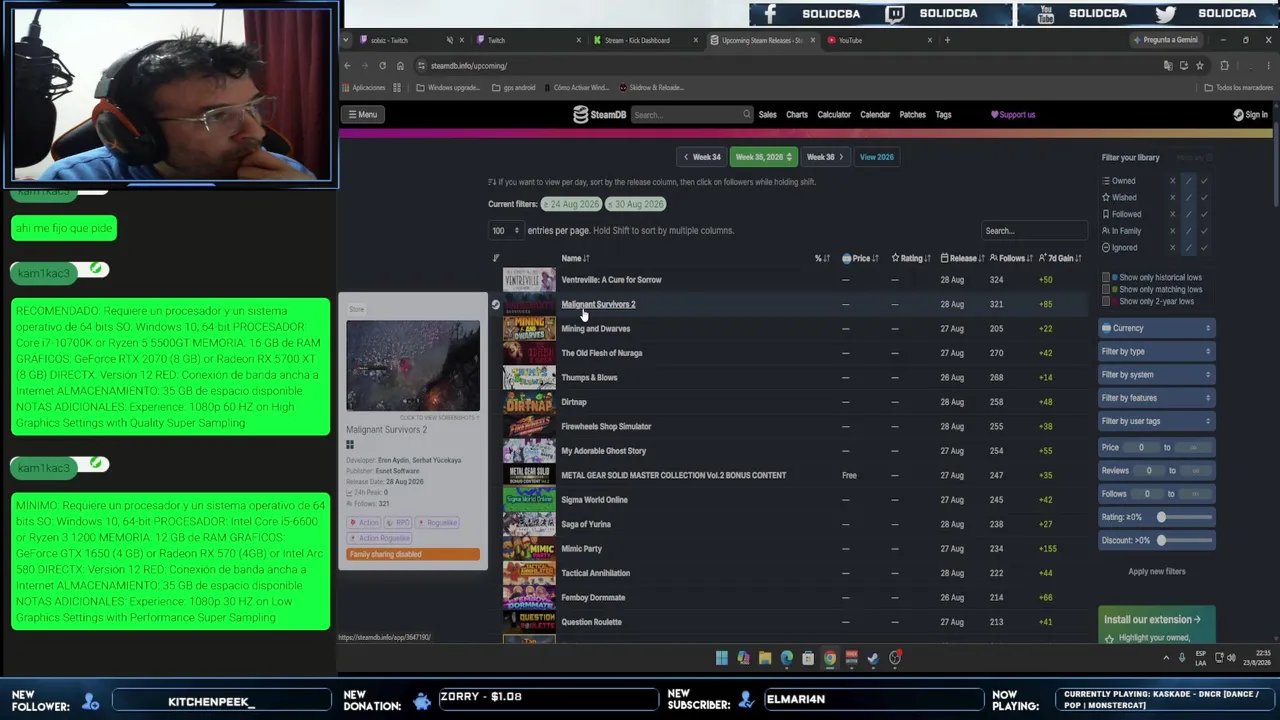Close the YouTube tab
The image size is (1280, 720).
930,40
